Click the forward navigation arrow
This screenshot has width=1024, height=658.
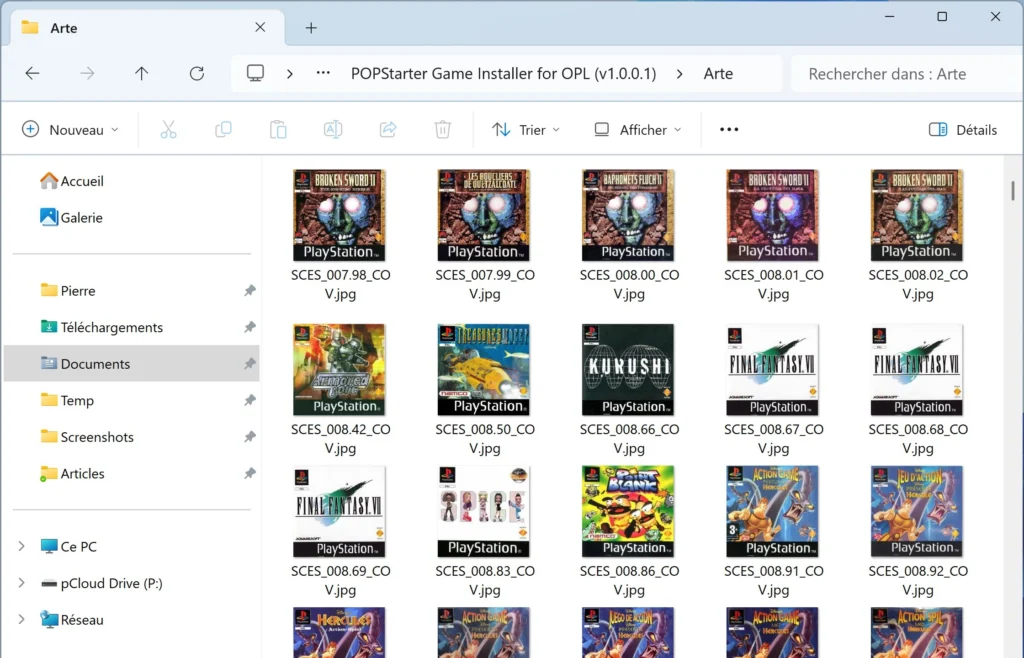(87, 73)
